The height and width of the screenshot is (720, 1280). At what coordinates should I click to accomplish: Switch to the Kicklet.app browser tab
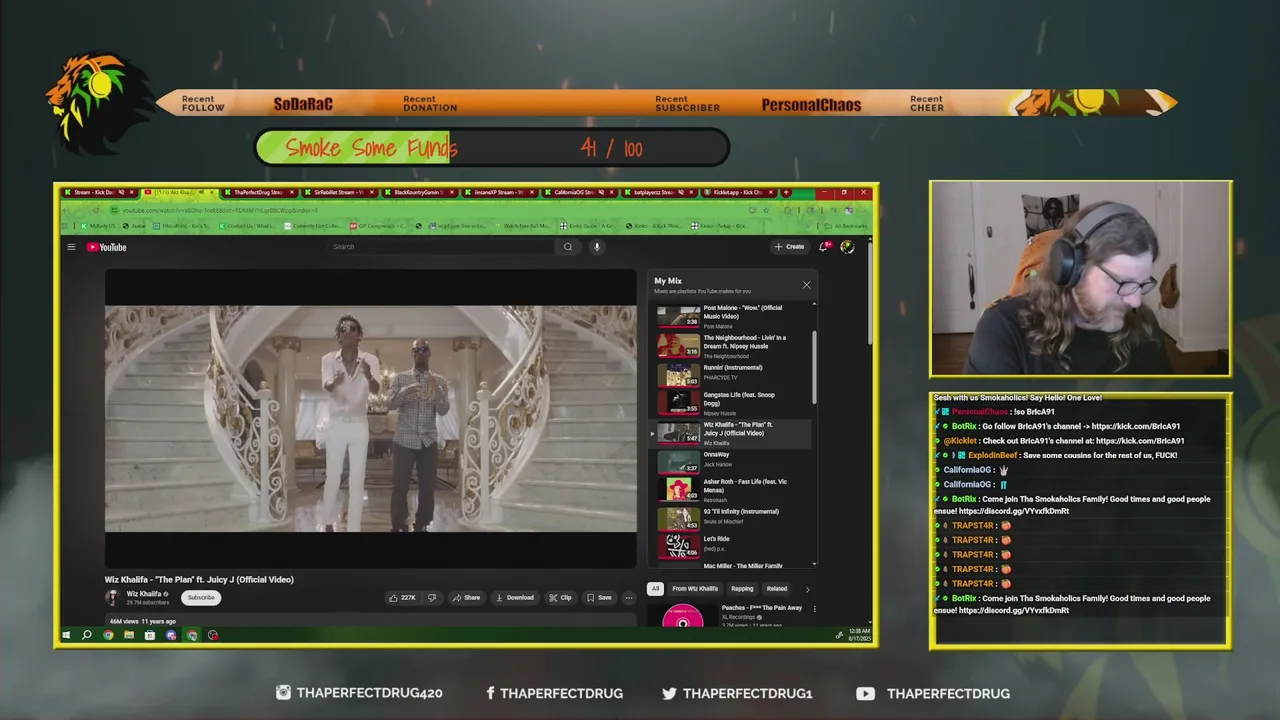pos(737,192)
